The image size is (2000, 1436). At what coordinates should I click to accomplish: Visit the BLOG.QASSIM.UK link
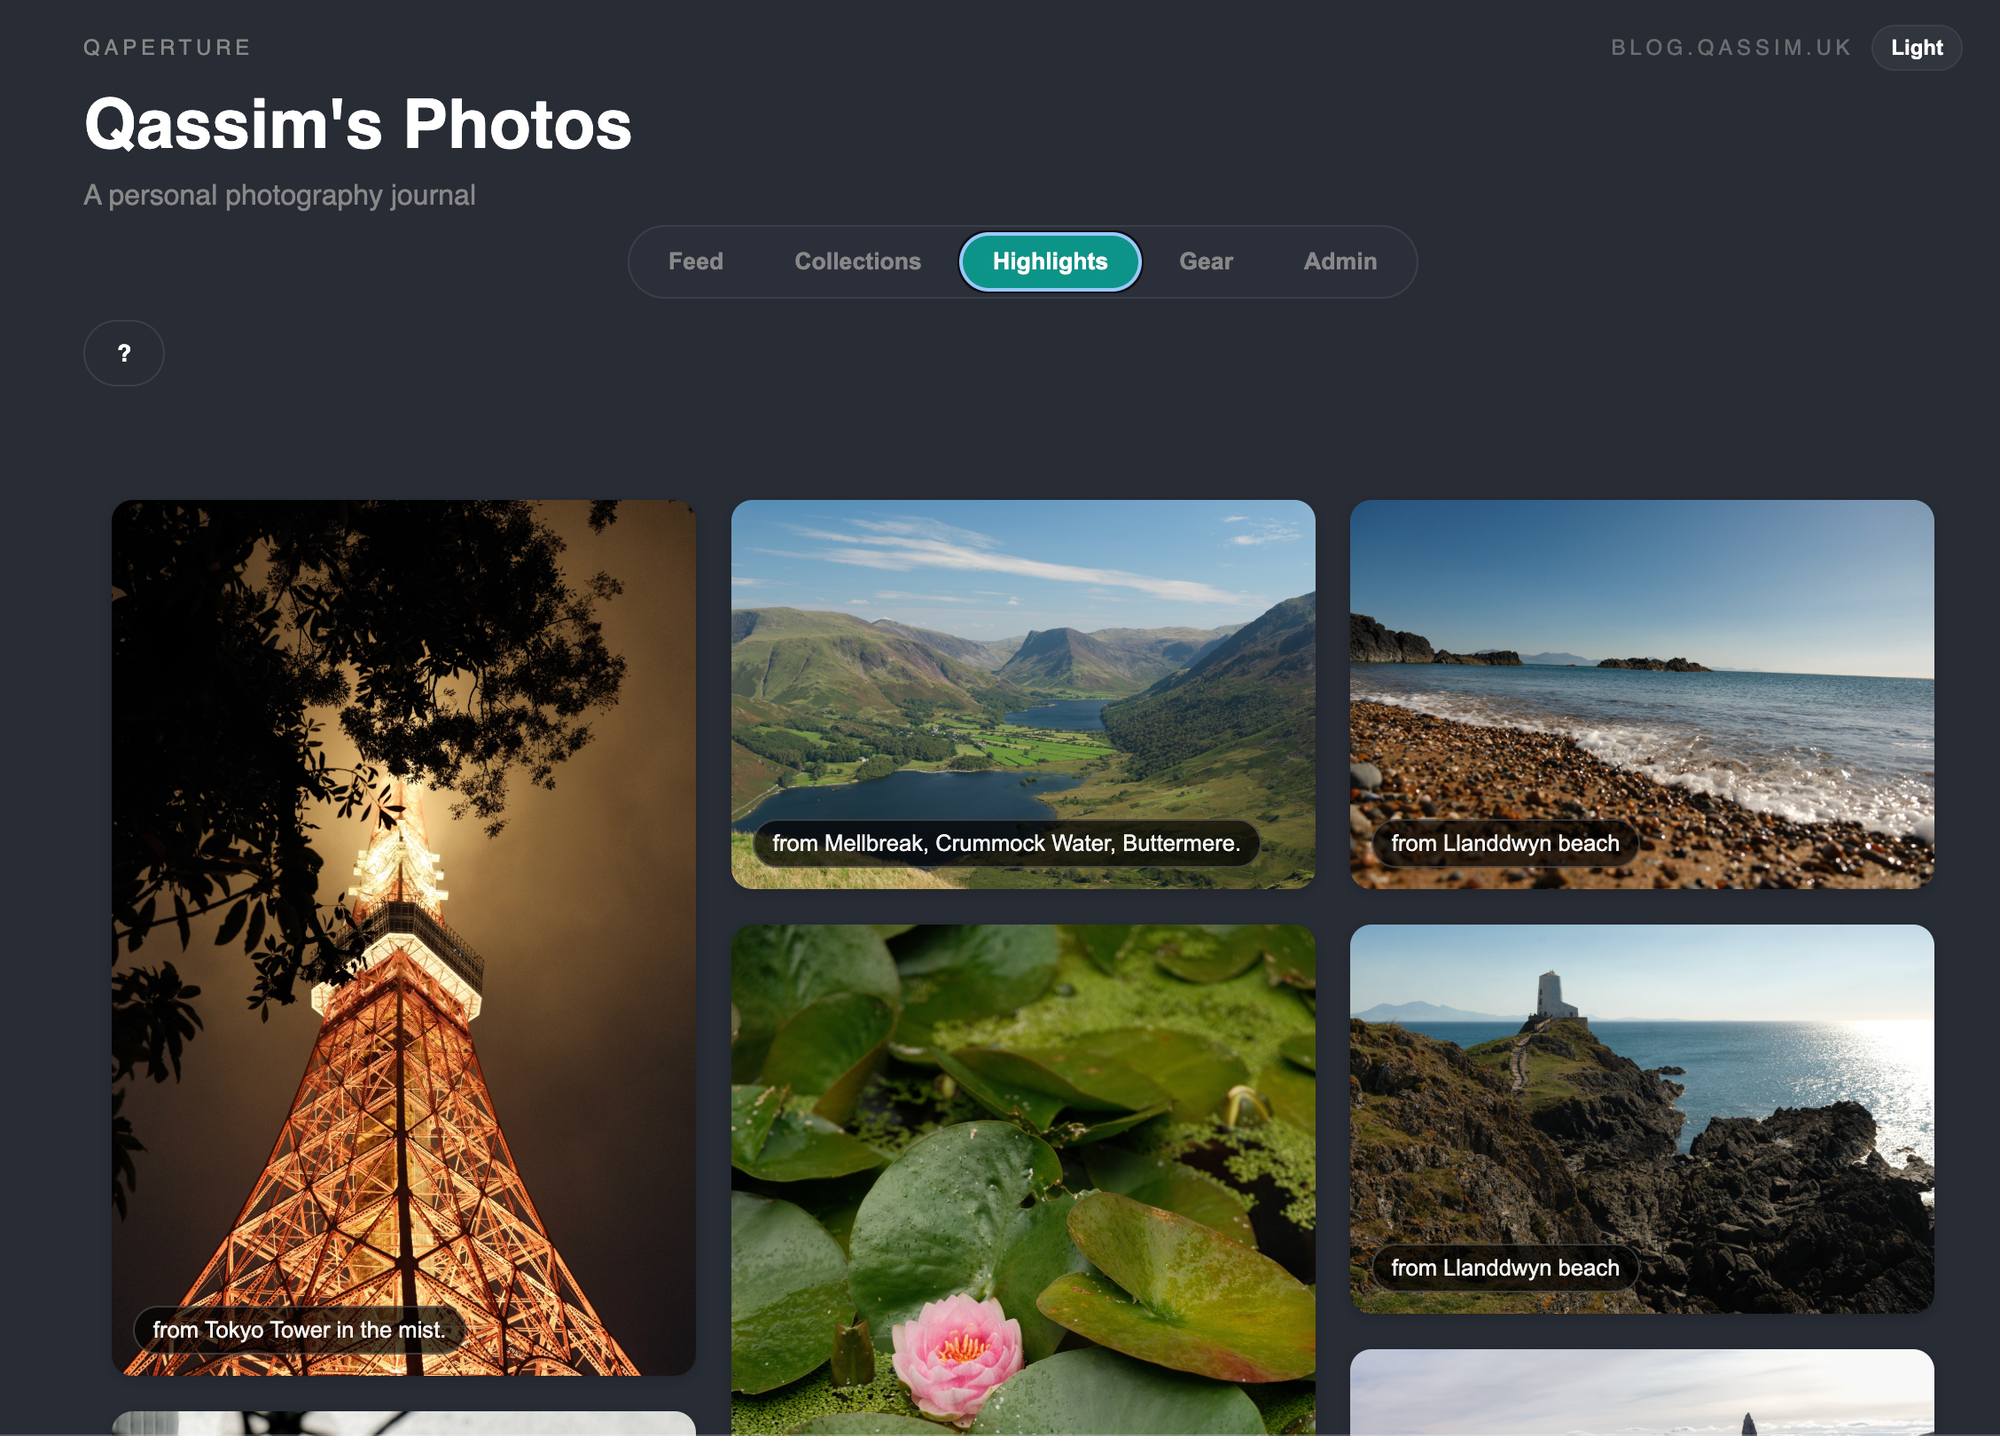coord(1730,48)
